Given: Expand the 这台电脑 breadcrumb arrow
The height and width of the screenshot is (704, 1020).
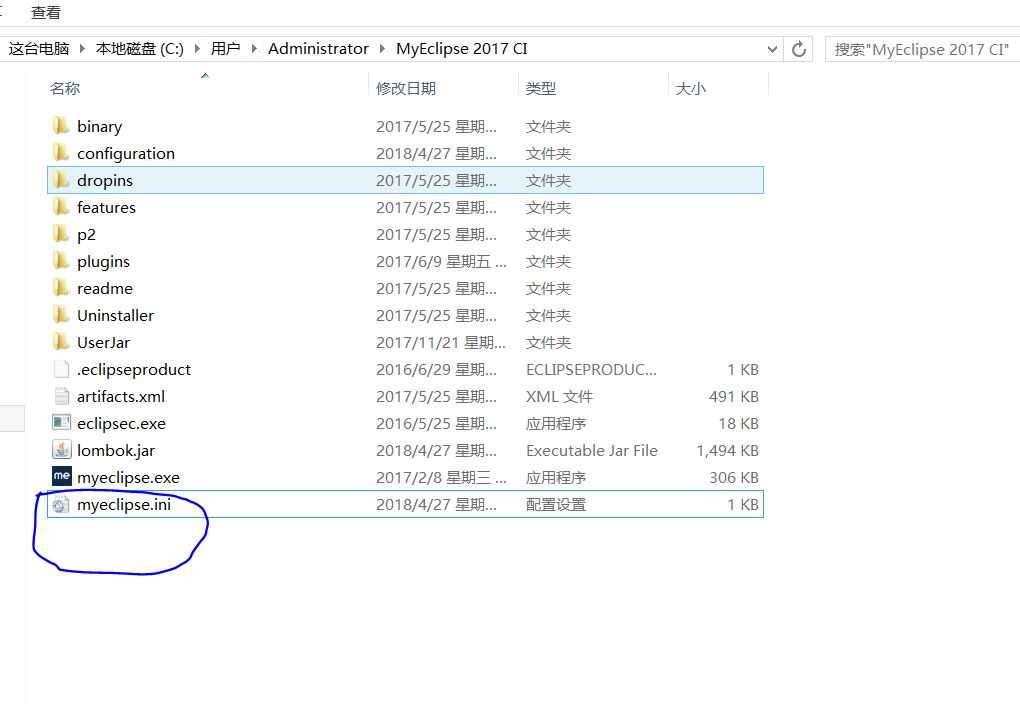Looking at the screenshot, I should pos(82,49).
